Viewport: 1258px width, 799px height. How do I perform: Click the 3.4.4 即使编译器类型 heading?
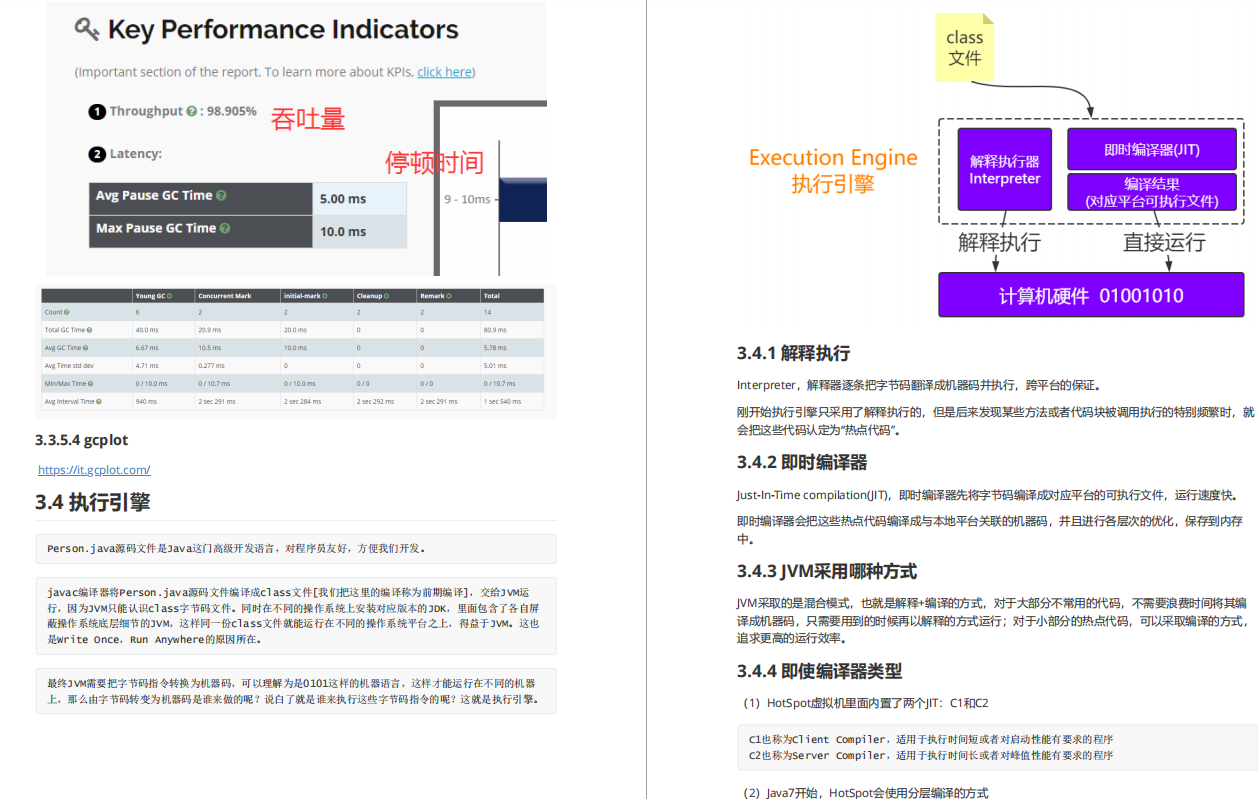(819, 671)
